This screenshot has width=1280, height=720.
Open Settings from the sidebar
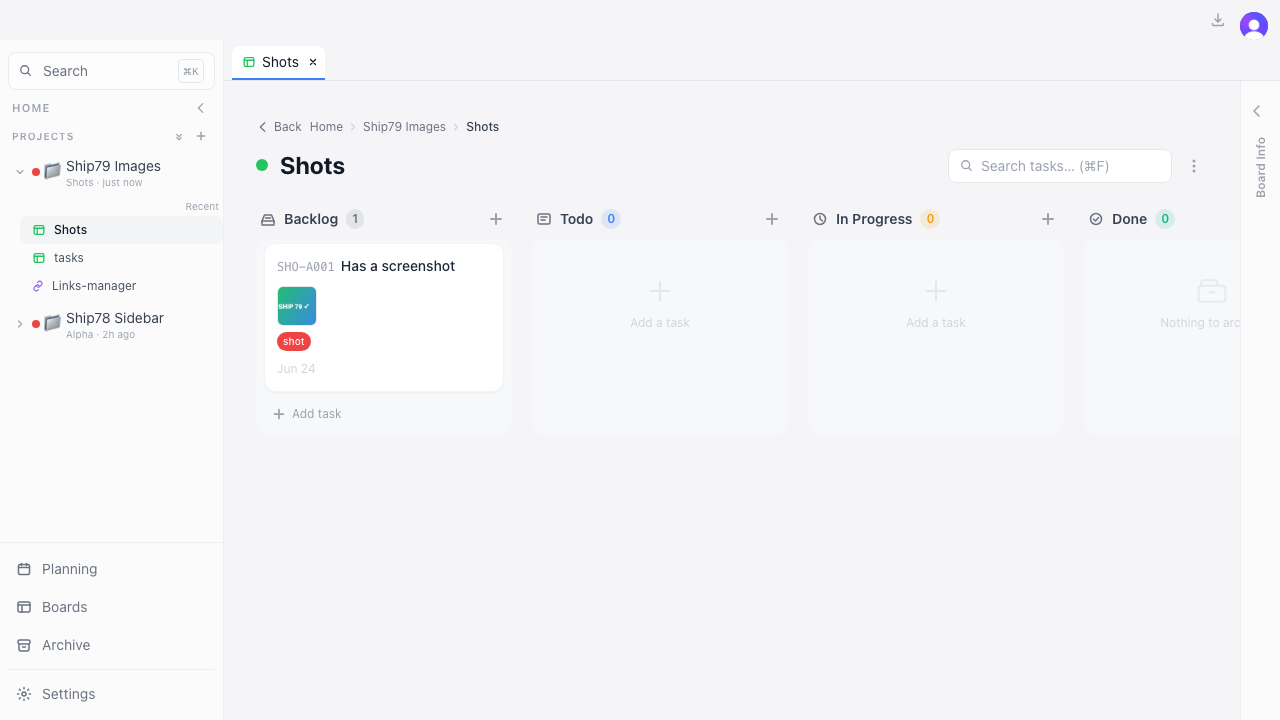(112, 694)
